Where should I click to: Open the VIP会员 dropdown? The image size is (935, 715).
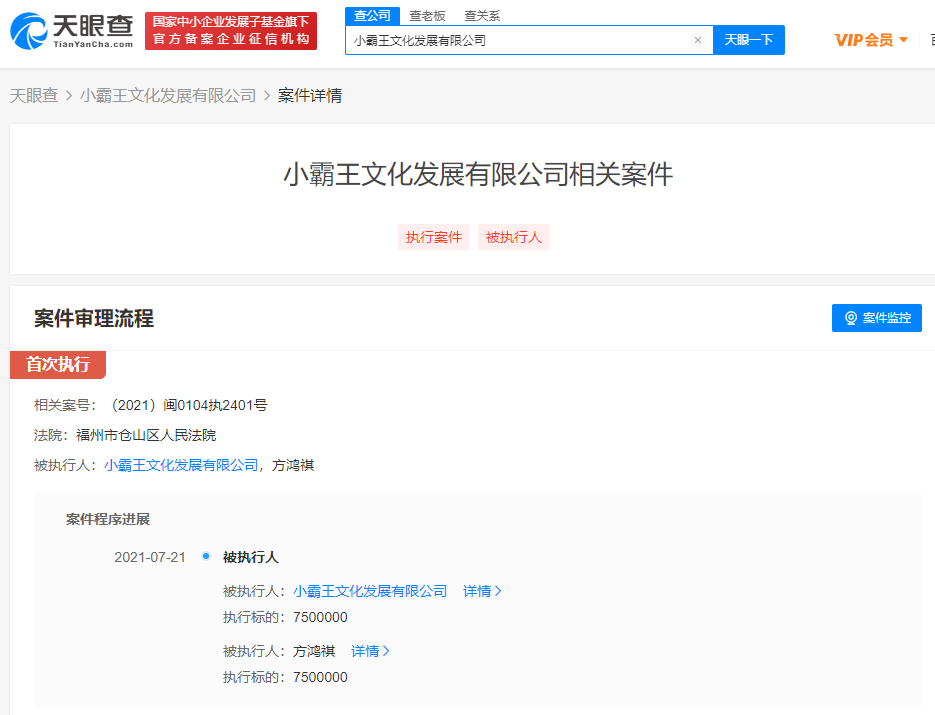pos(871,40)
